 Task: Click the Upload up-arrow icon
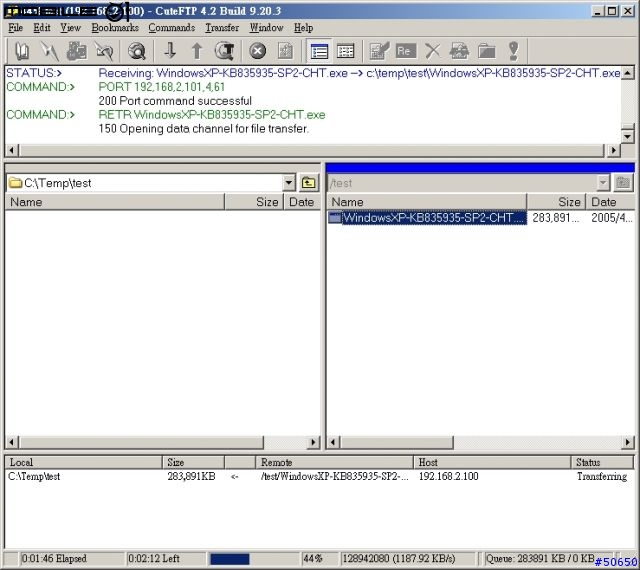[197, 51]
